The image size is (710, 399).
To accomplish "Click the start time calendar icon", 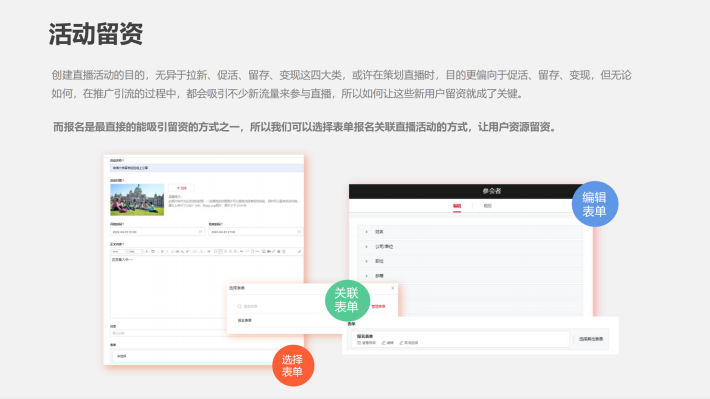I will pyautogui.click(x=201, y=232).
